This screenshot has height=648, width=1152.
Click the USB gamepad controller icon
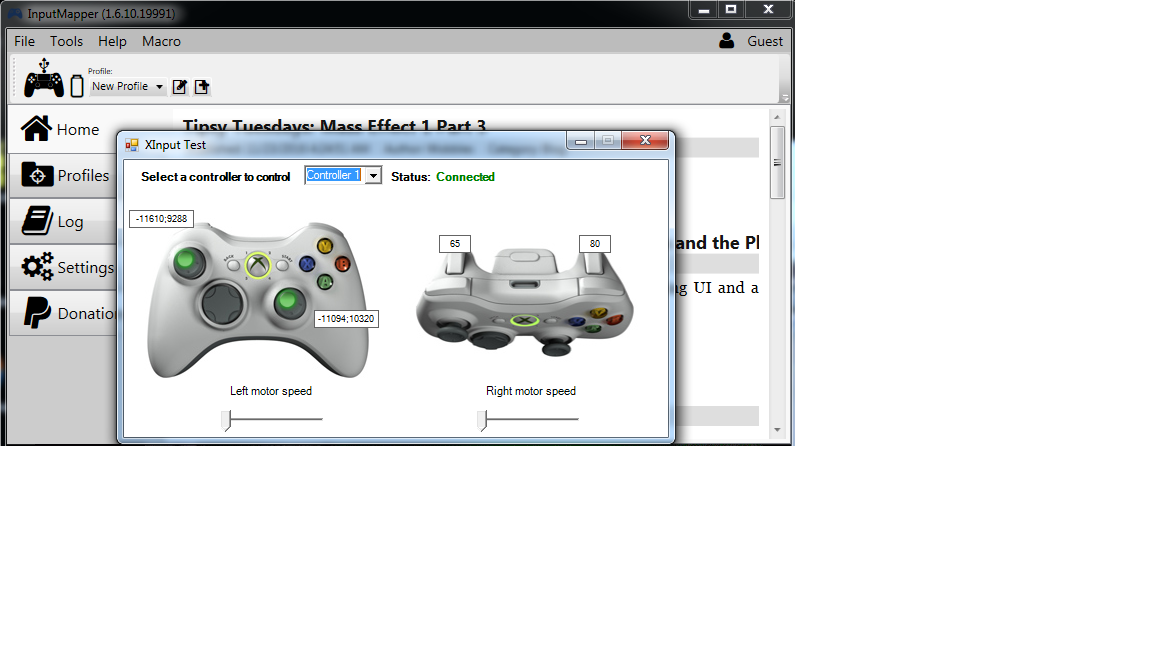(44, 78)
